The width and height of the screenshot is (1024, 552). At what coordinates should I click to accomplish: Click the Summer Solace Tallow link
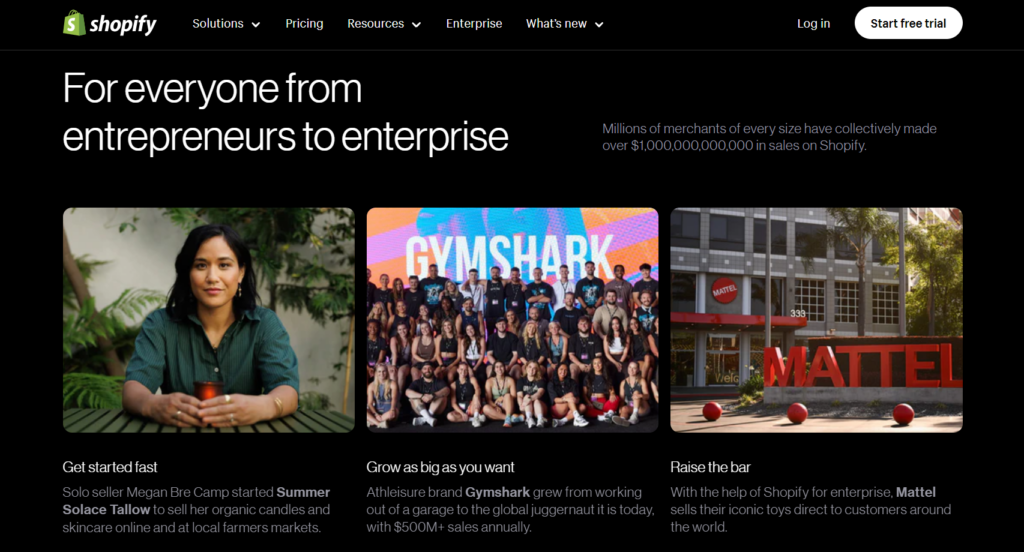pyautogui.click(x=196, y=500)
